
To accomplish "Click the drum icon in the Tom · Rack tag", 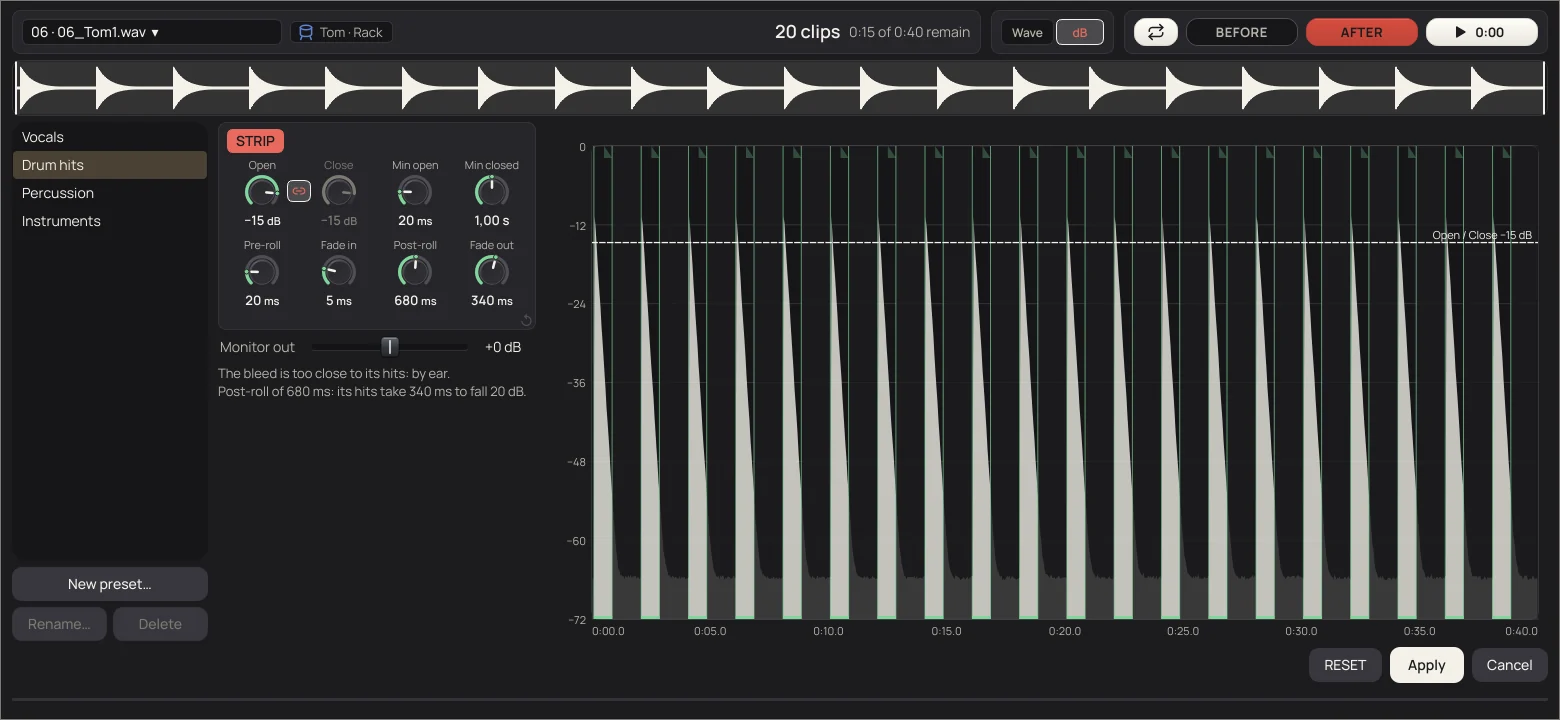I will tap(306, 32).
